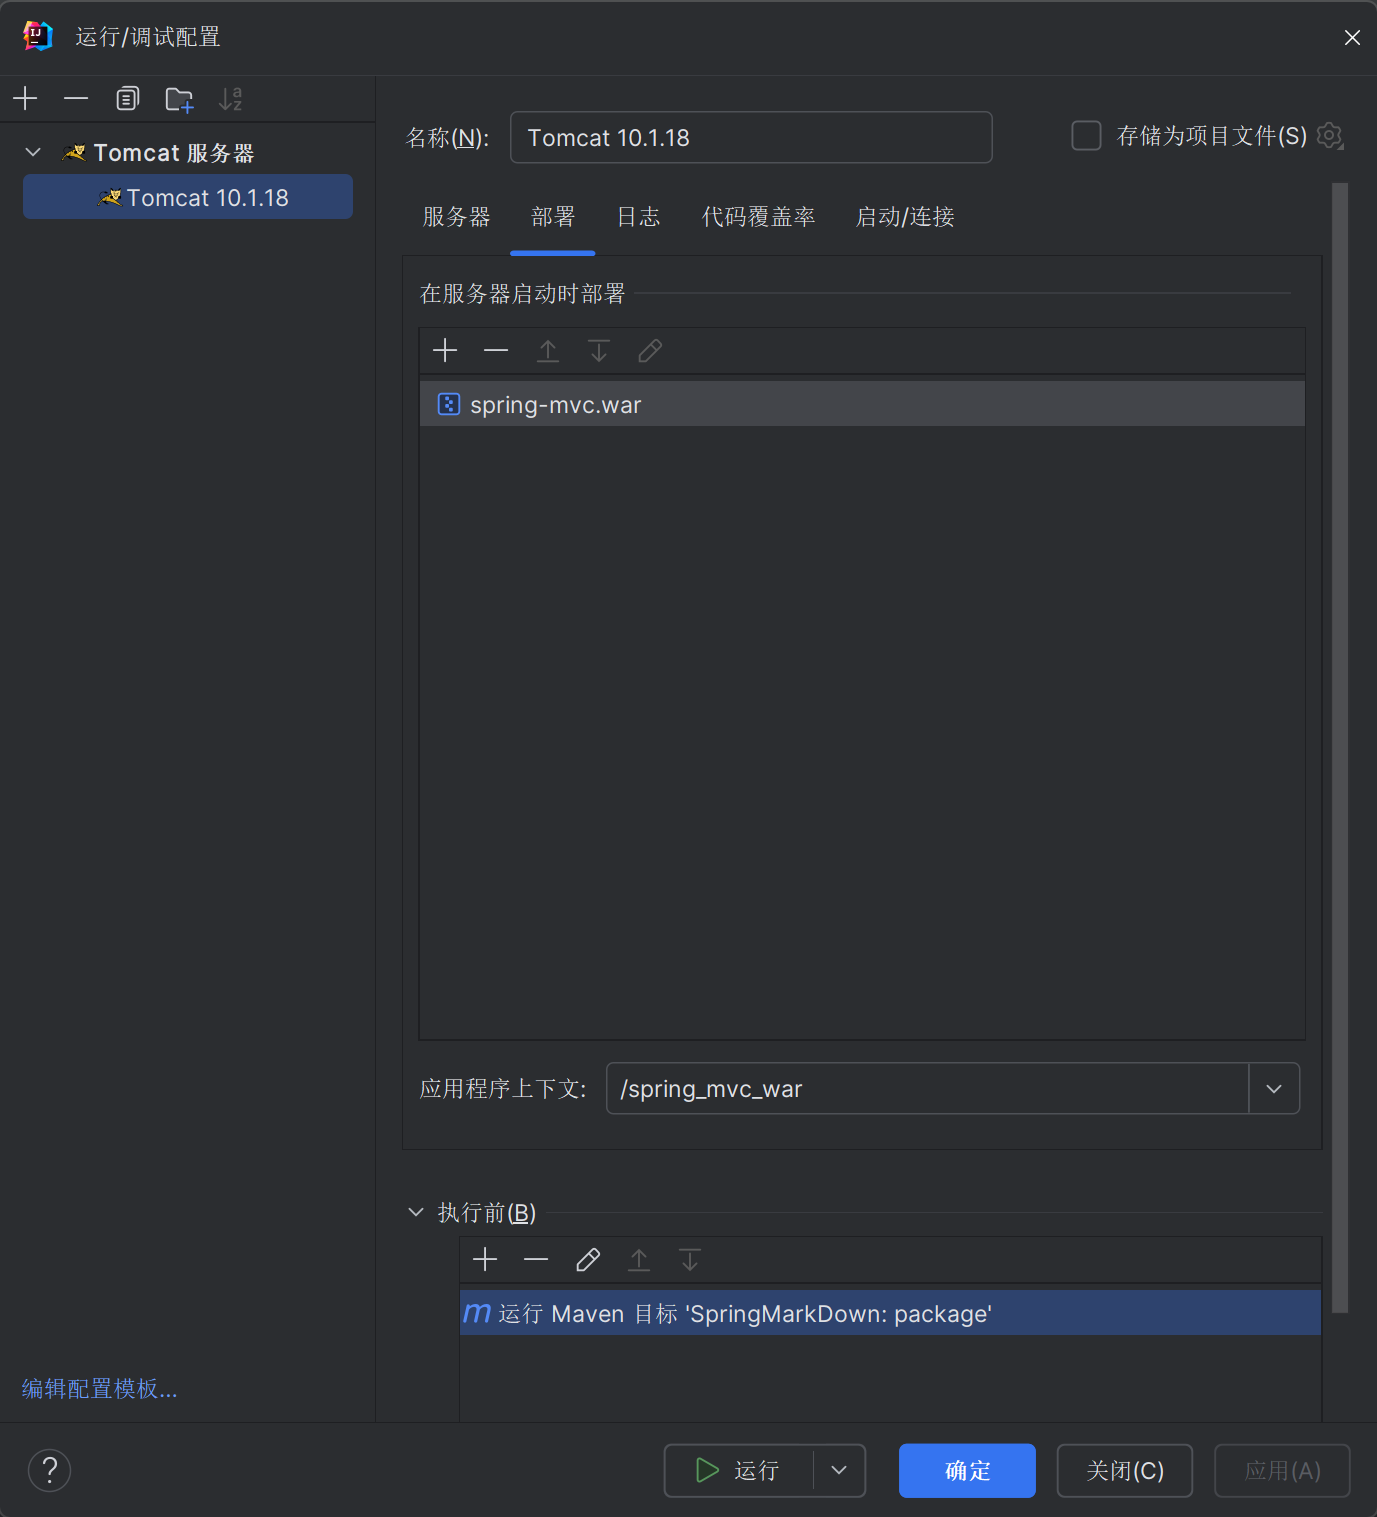Image resolution: width=1377 pixels, height=1517 pixels.
Task: Add a deployment artifact to the server list
Action: pyautogui.click(x=445, y=350)
